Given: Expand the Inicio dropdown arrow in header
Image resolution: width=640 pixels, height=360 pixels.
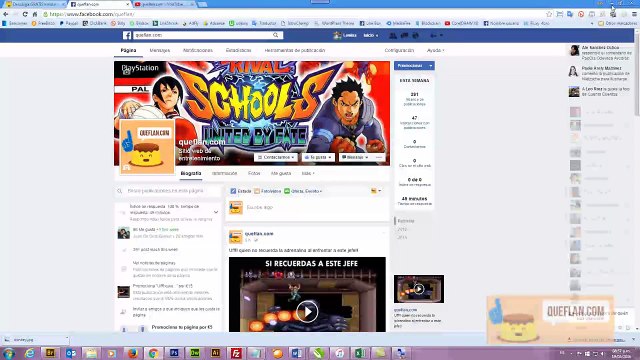Looking at the screenshot, I should (x=376, y=36).
